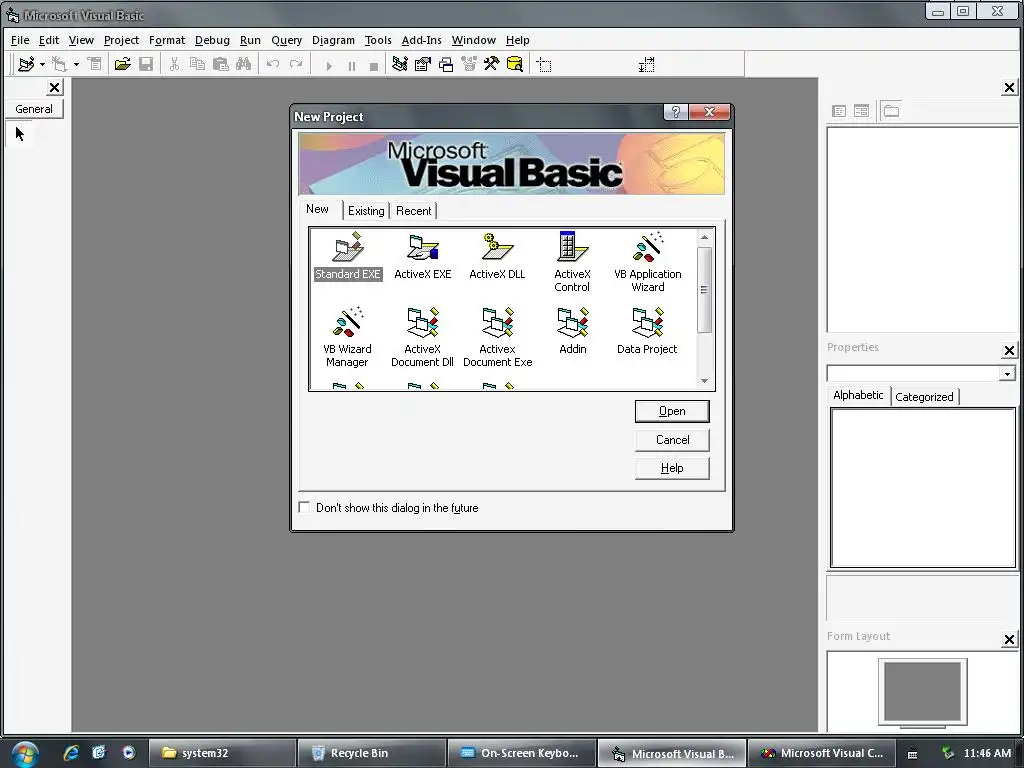
Task: Select the ActiveX EXE project type
Action: coord(423,256)
